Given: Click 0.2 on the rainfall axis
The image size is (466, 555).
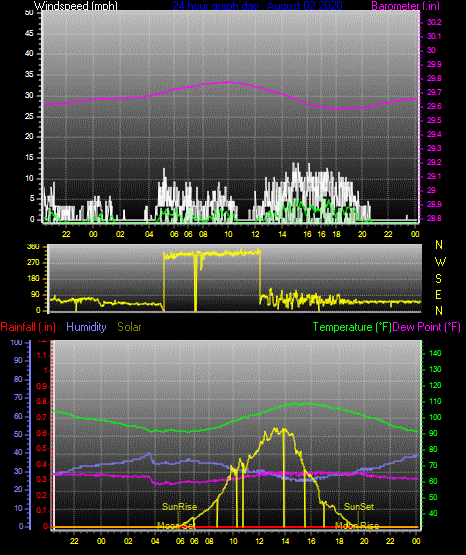Looking at the screenshot, I should point(41,495).
